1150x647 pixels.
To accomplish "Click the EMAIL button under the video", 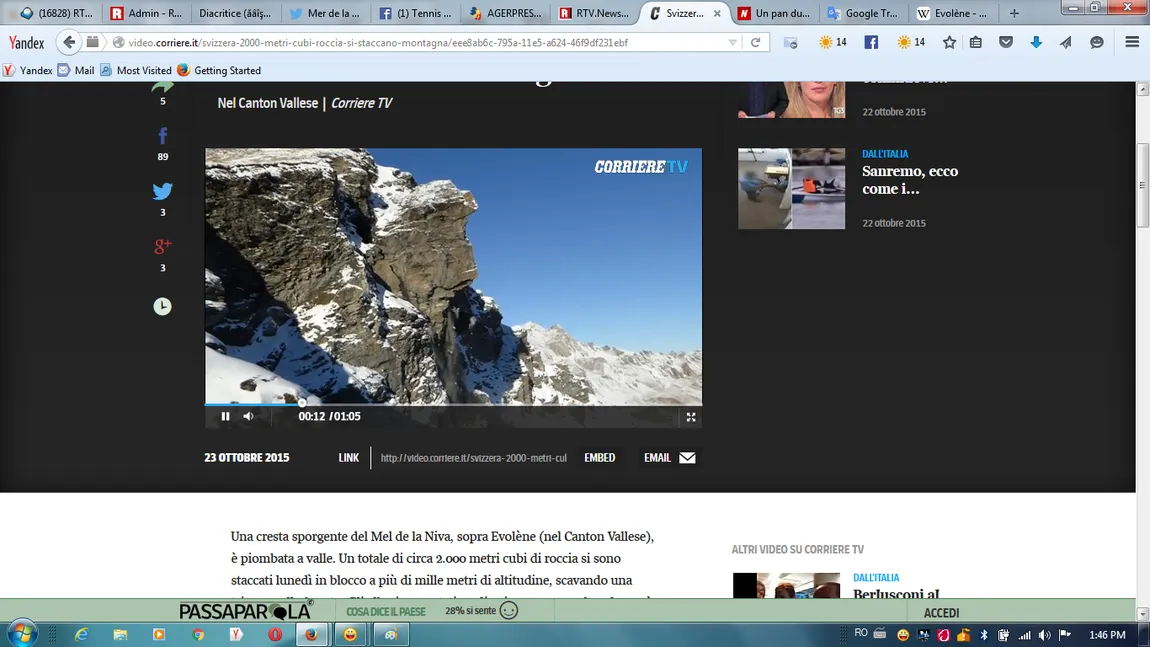I will (657, 458).
